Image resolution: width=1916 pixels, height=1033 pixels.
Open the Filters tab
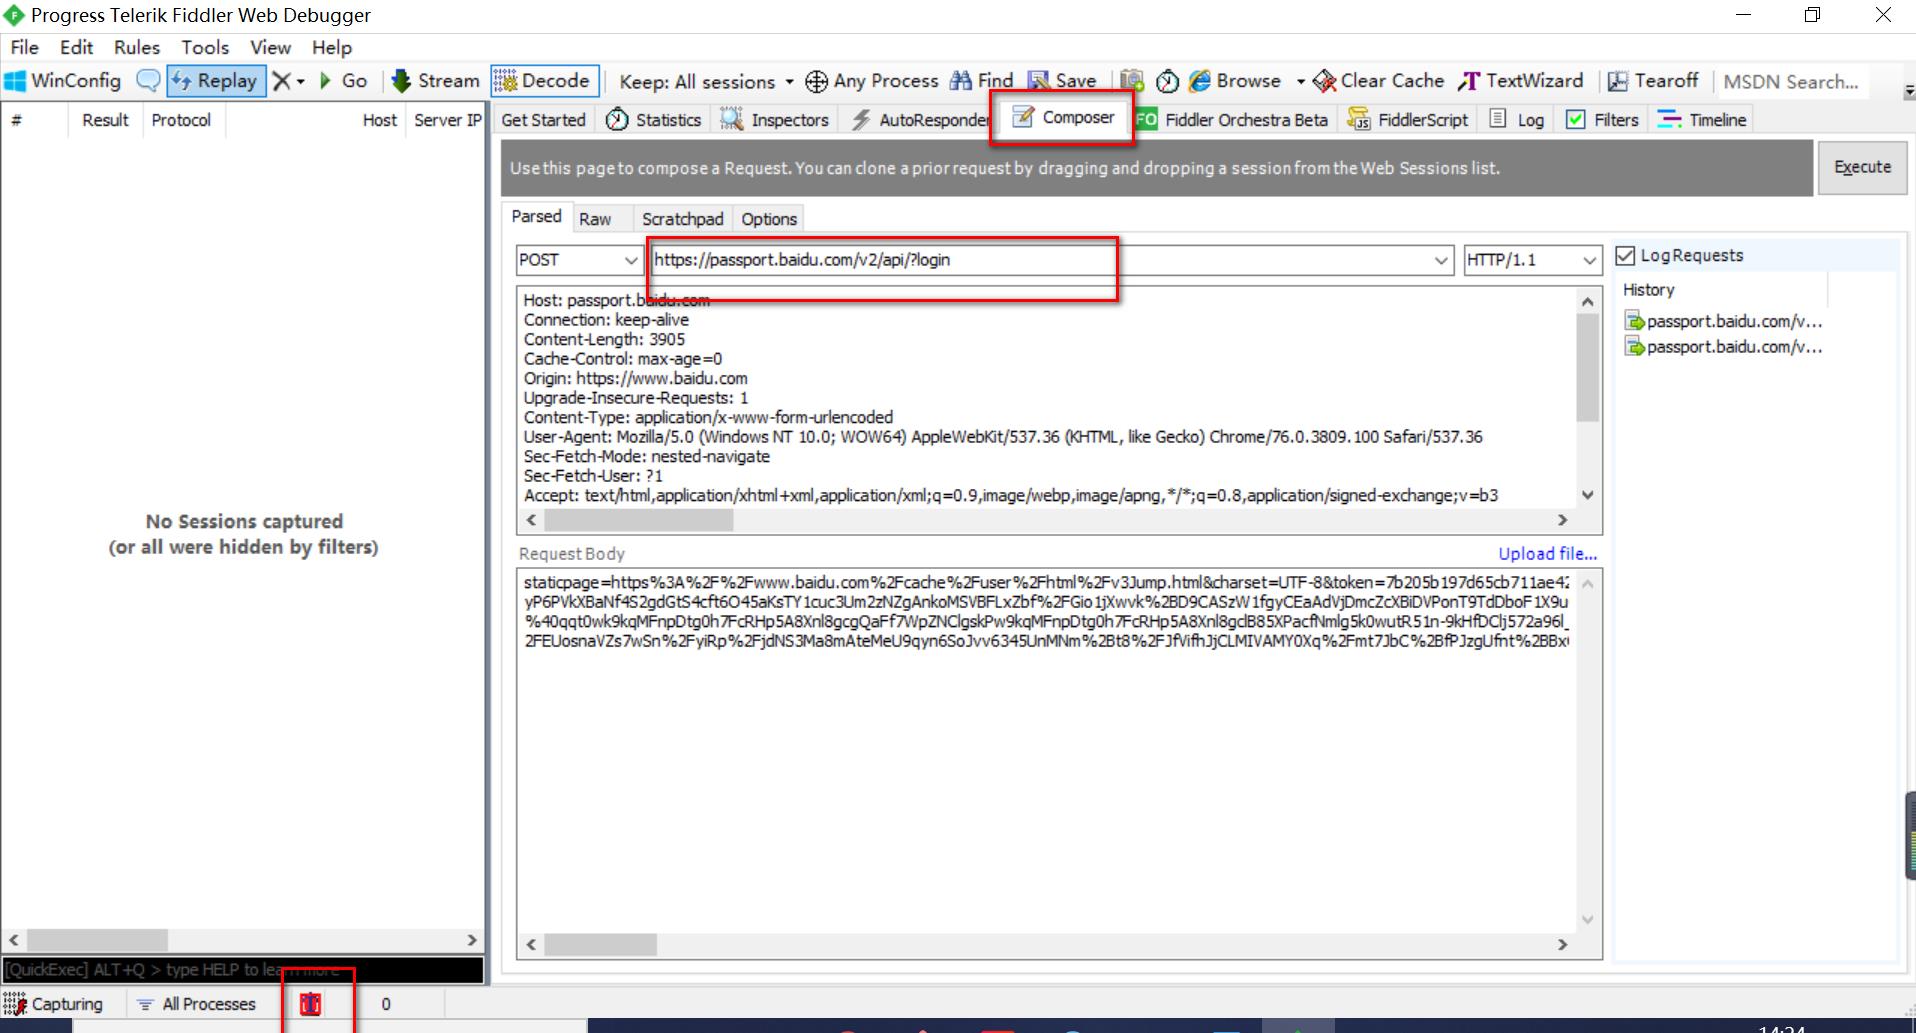click(1602, 120)
